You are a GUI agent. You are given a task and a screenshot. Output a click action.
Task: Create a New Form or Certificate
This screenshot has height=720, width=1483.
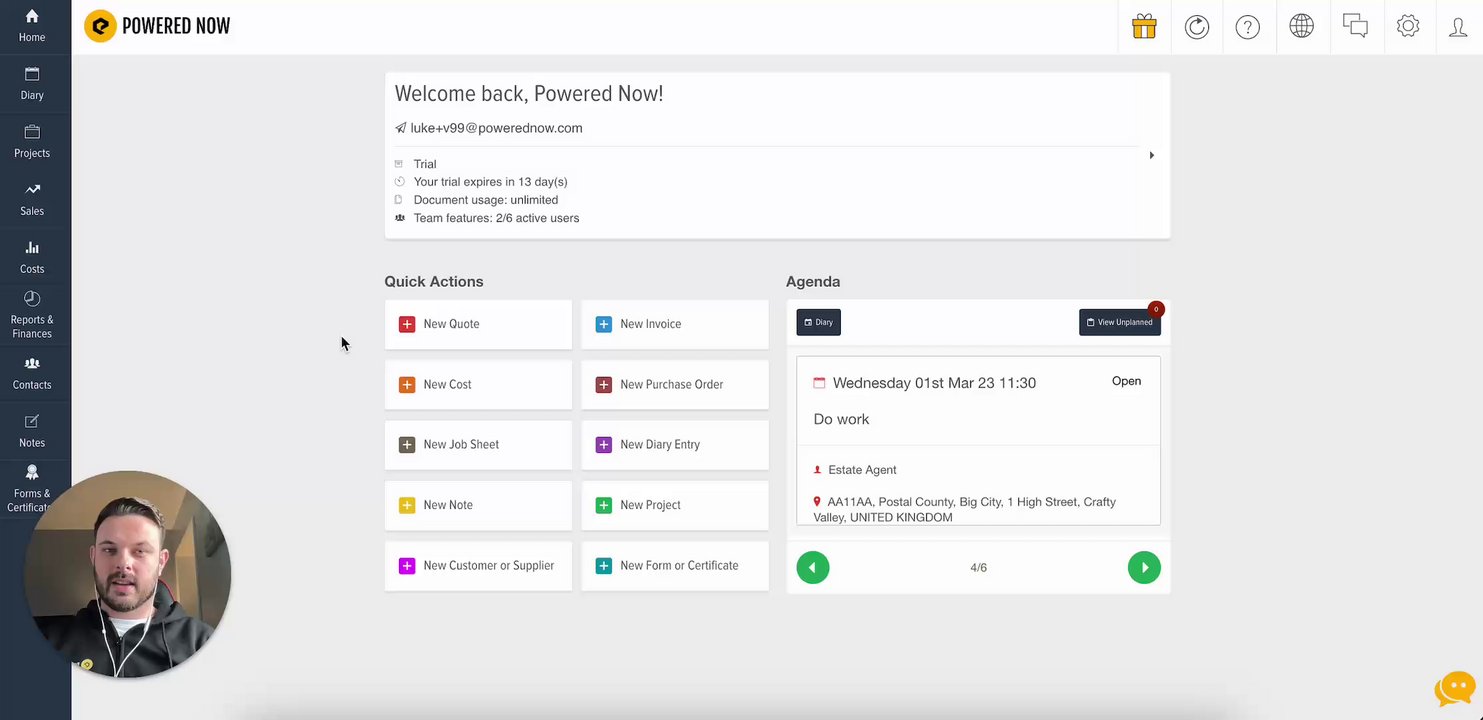675,566
